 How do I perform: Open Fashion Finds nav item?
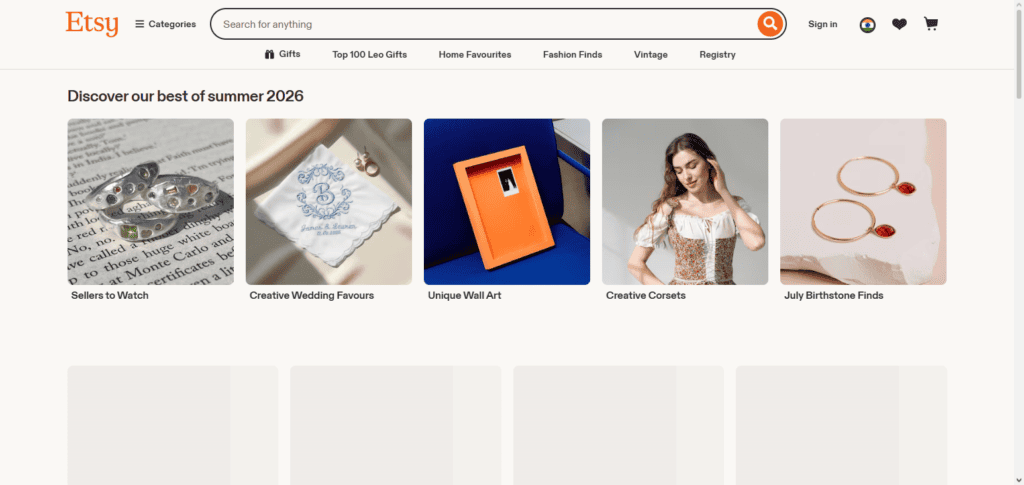tap(573, 55)
